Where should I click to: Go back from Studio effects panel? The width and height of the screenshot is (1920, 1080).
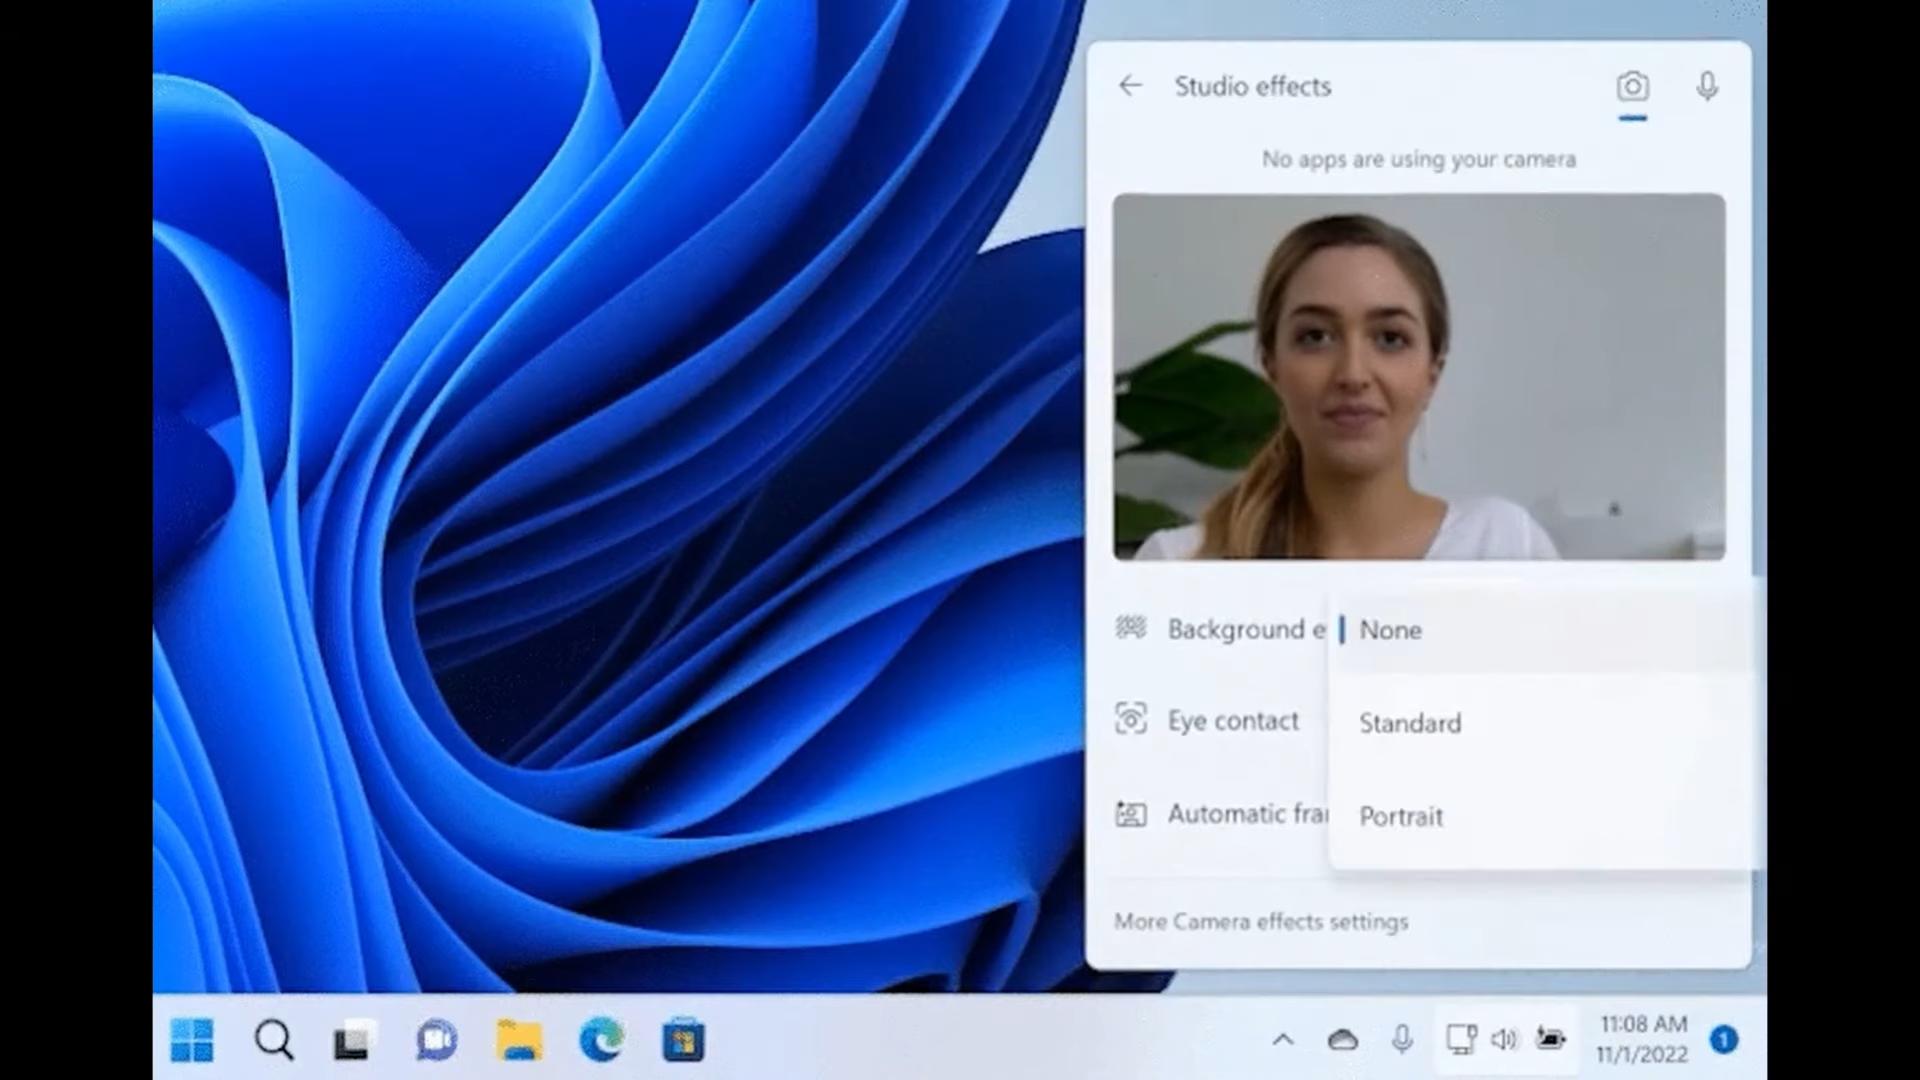coord(1130,86)
